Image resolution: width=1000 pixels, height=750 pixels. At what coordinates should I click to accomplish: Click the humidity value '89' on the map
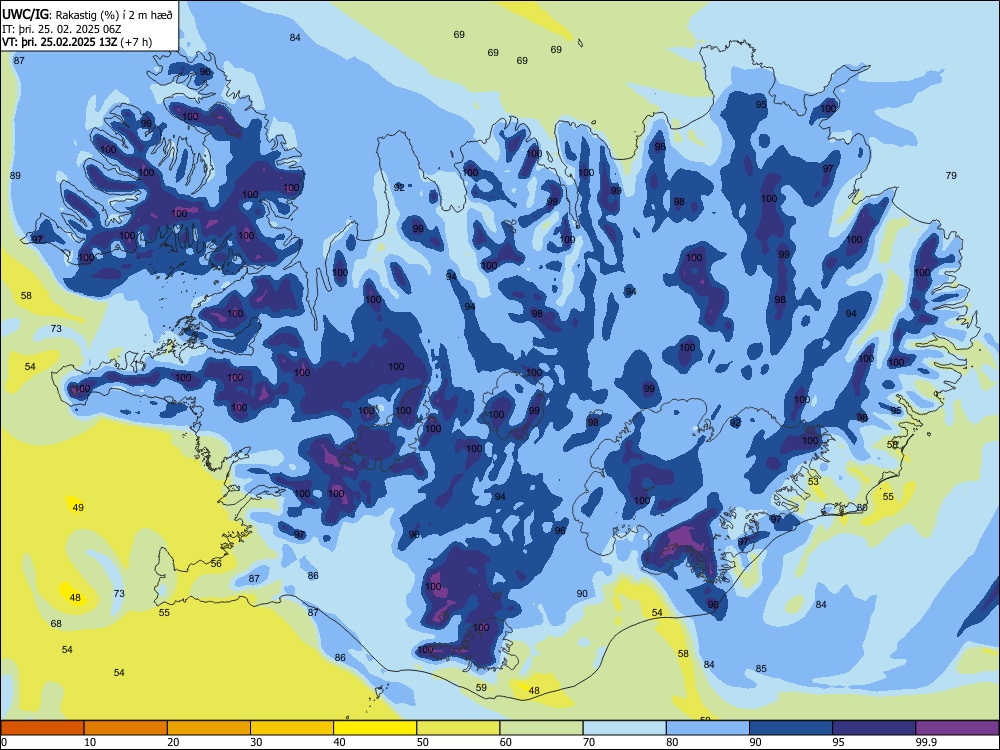[x=15, y=175]
